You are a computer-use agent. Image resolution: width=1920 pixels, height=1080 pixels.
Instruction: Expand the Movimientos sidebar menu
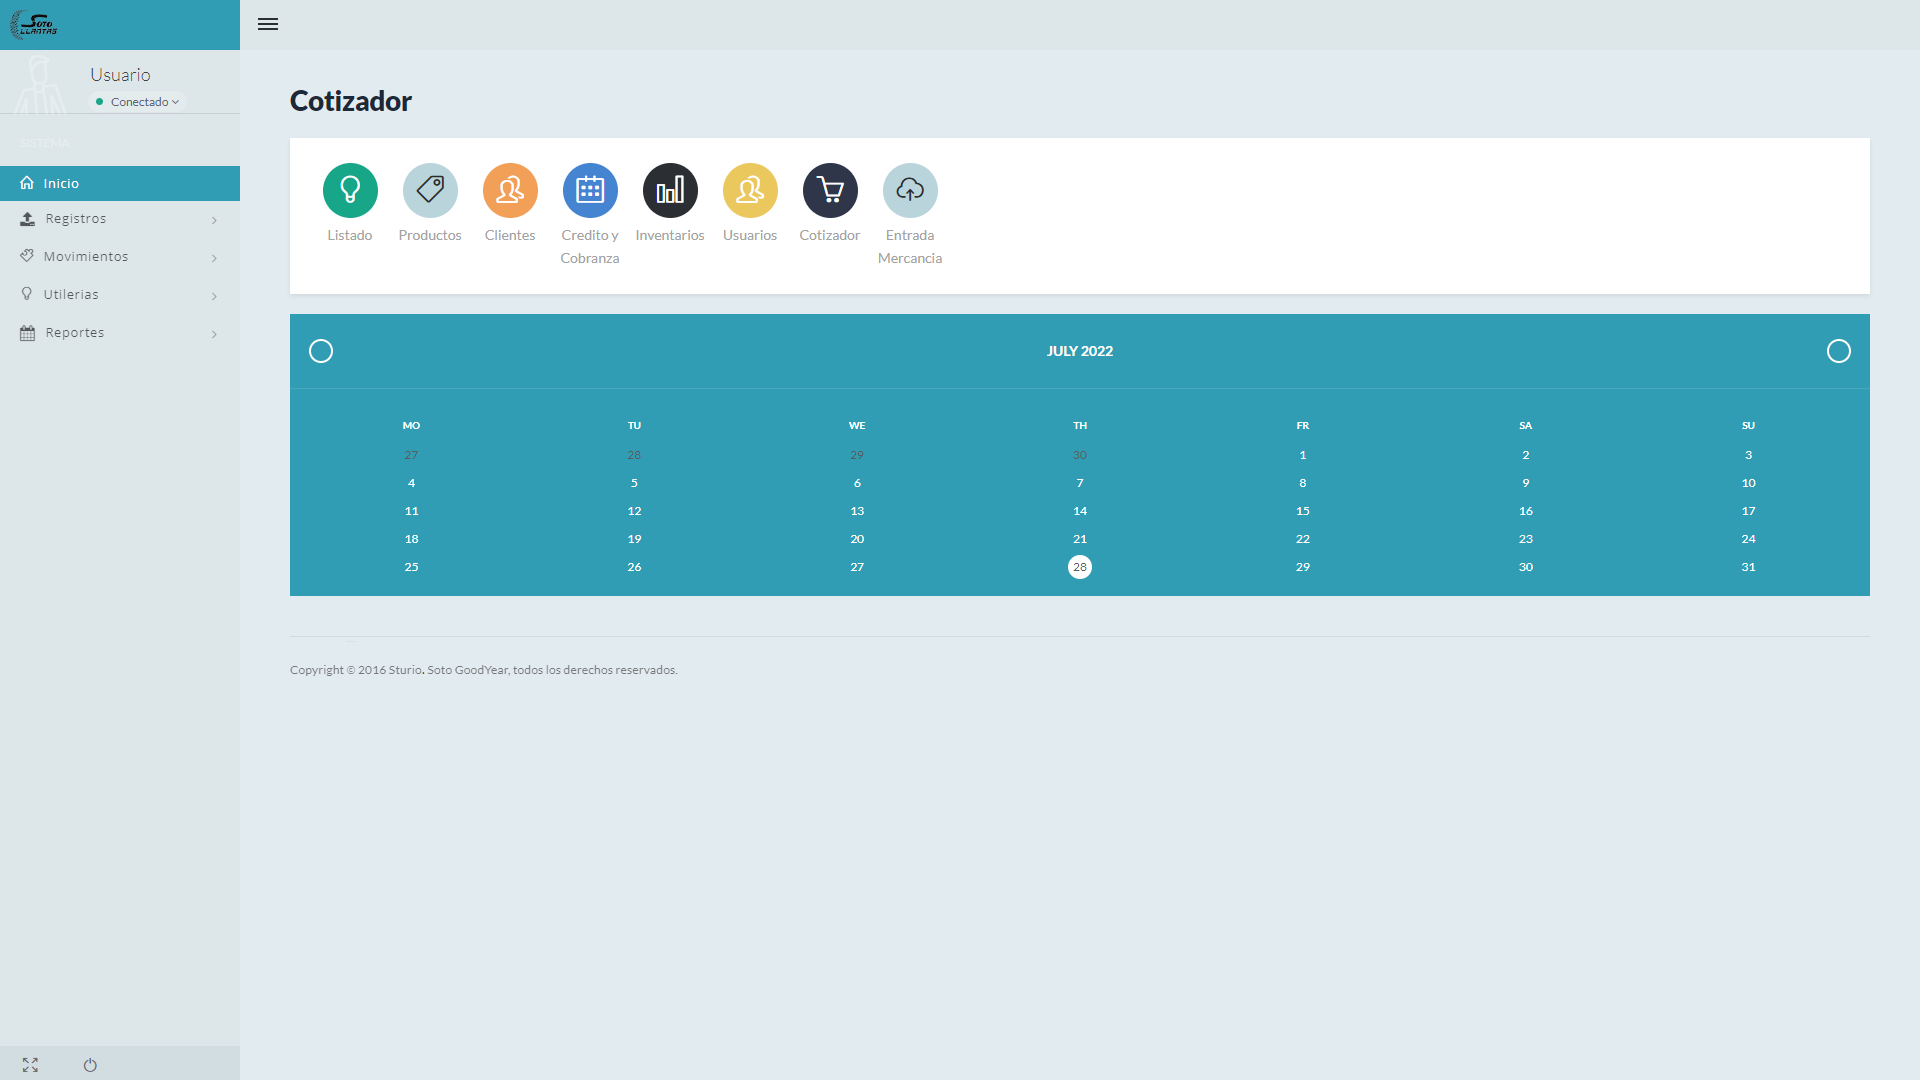(120, 257)
